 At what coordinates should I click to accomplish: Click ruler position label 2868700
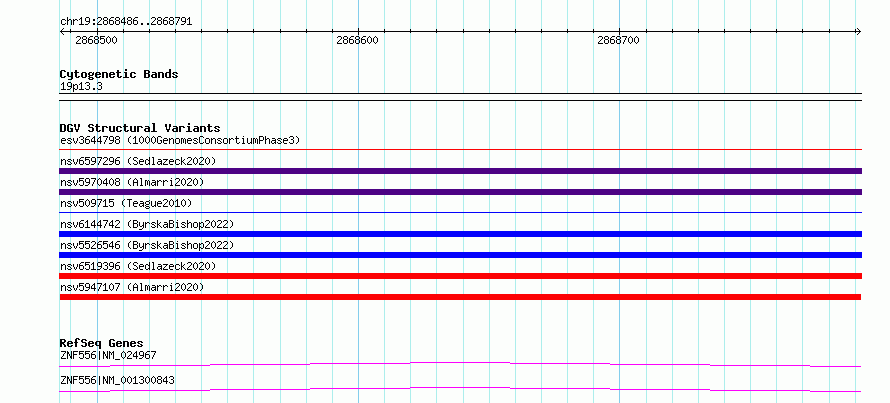click(618, 40)
